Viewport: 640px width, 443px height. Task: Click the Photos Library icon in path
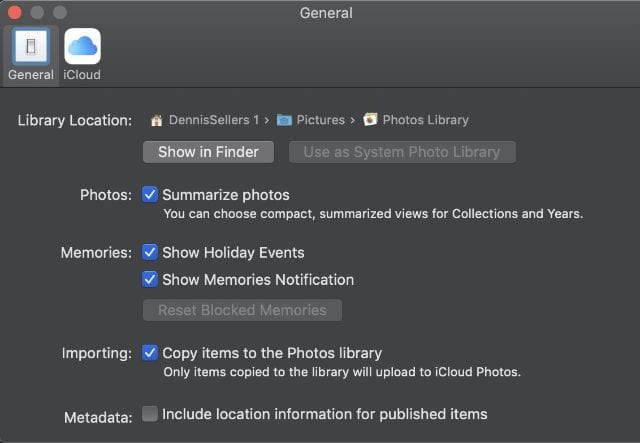[x=371, y=120]
